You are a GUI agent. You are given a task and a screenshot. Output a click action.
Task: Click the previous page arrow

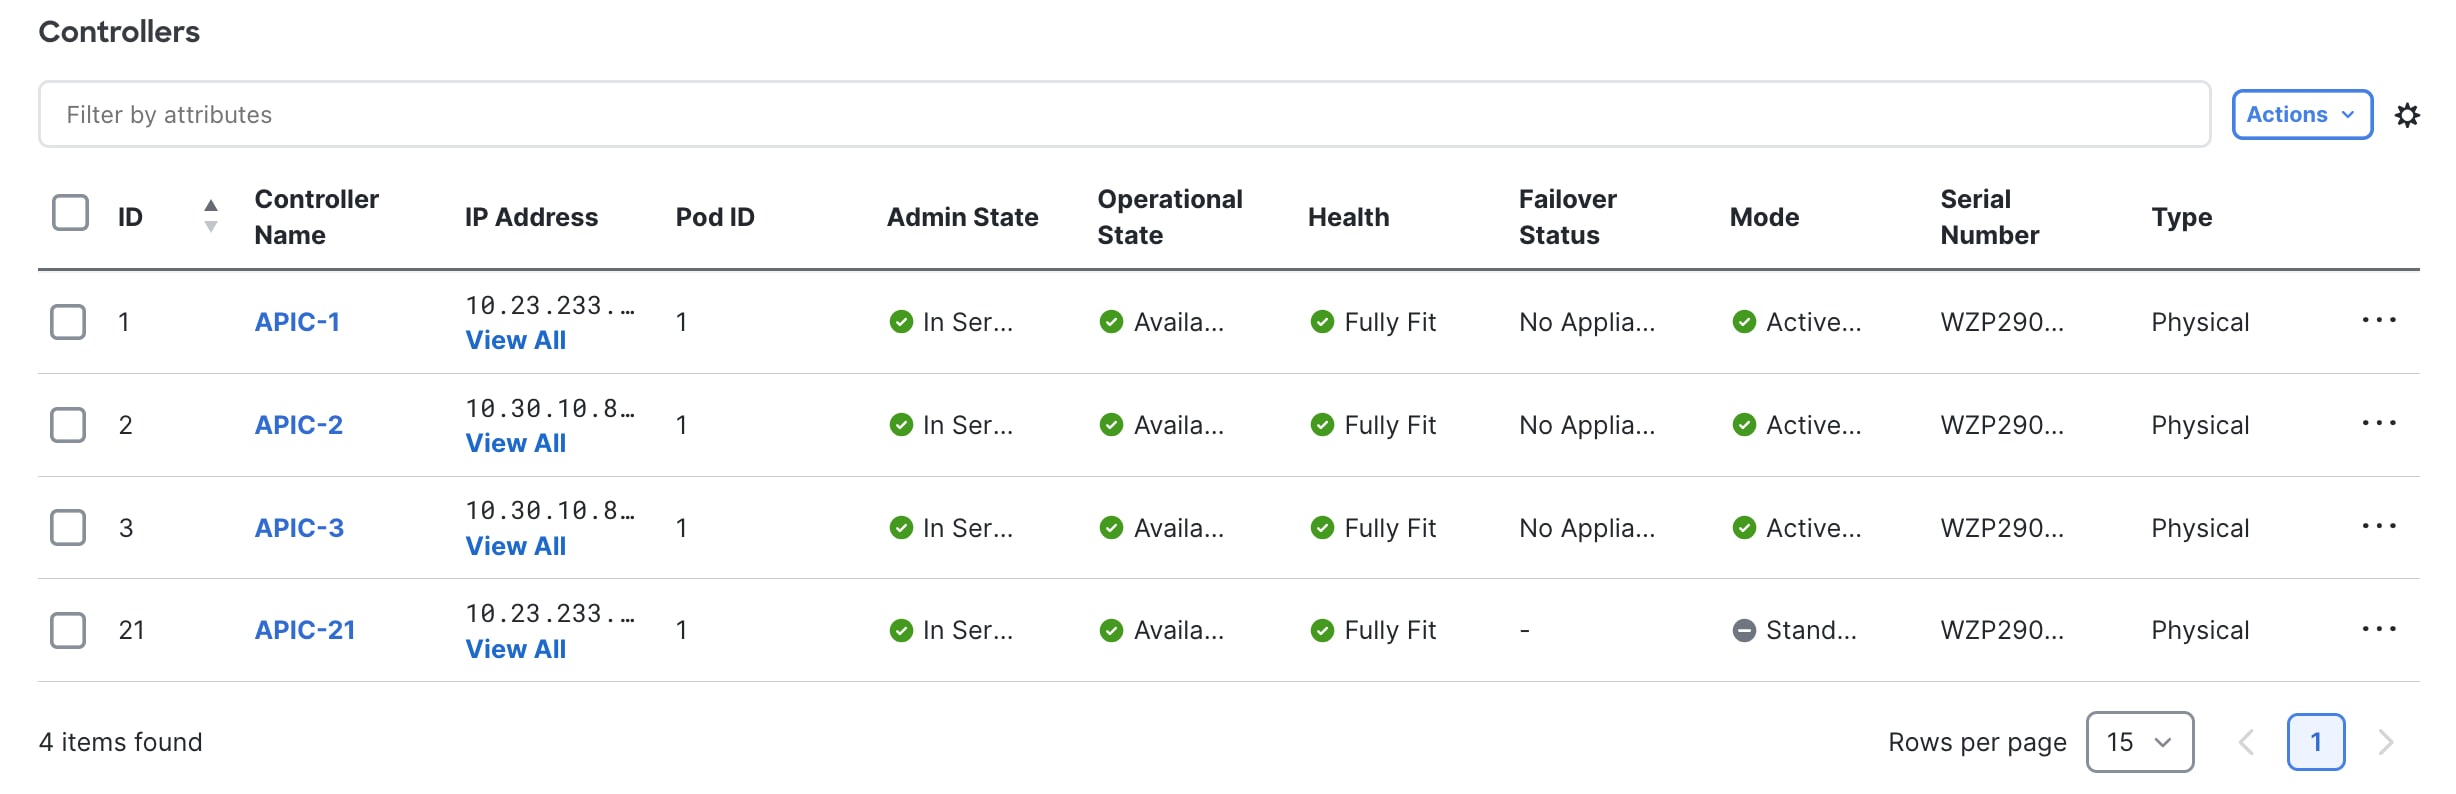[2246, 742]
